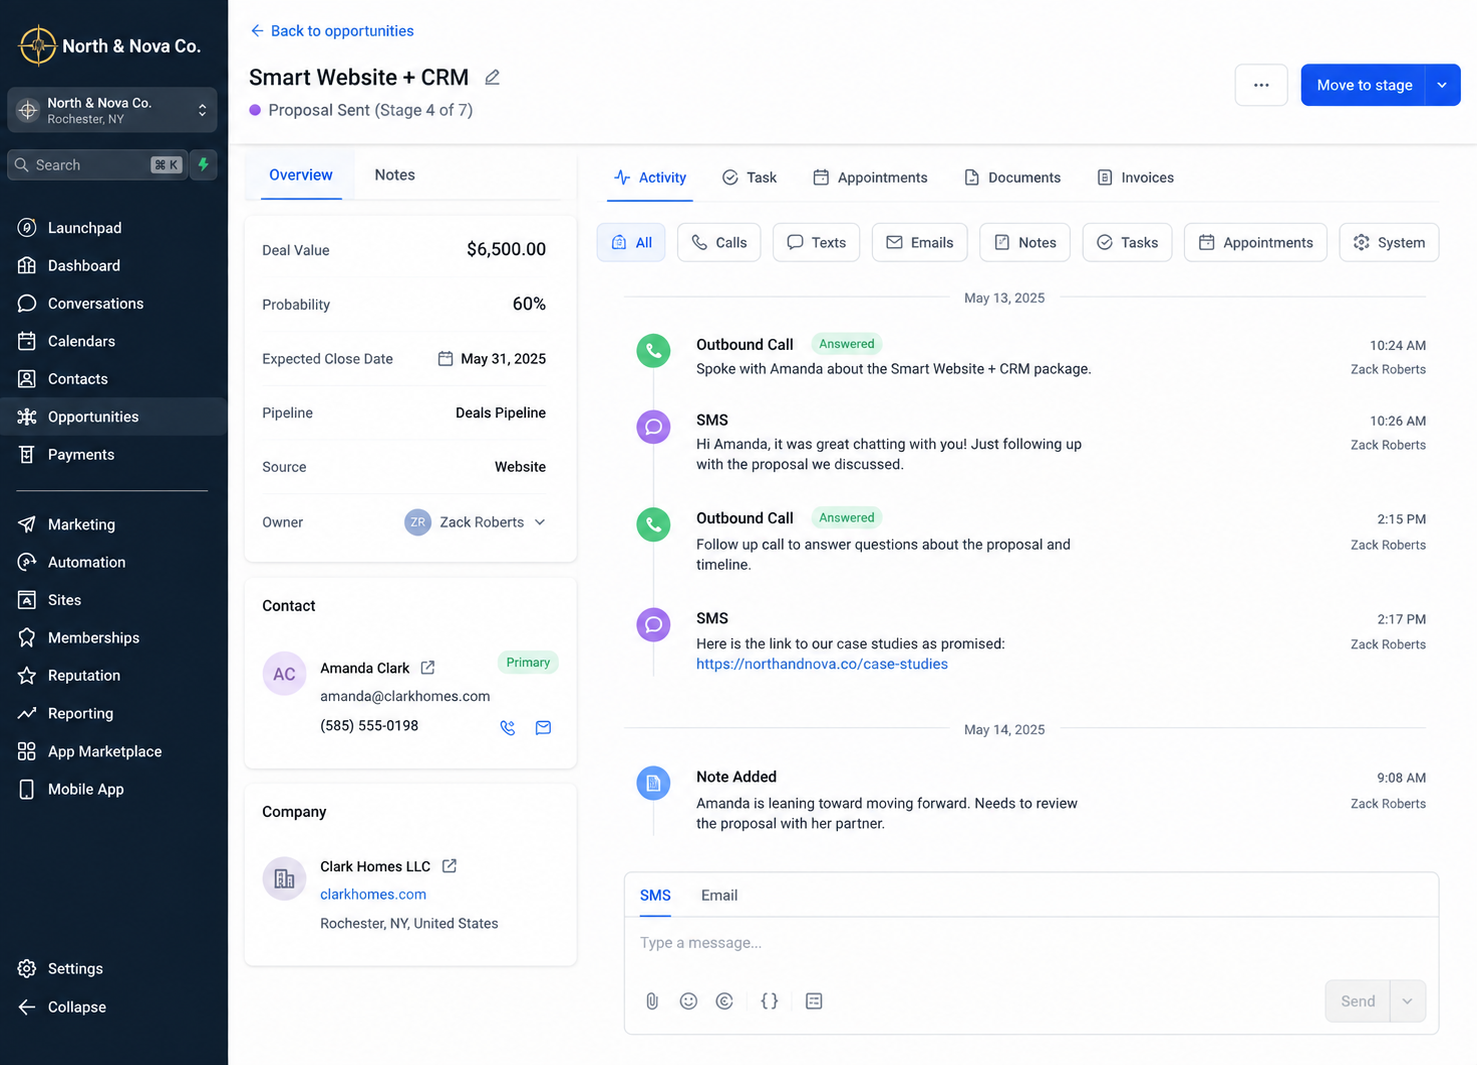Click the Type a message text box

1031,943
